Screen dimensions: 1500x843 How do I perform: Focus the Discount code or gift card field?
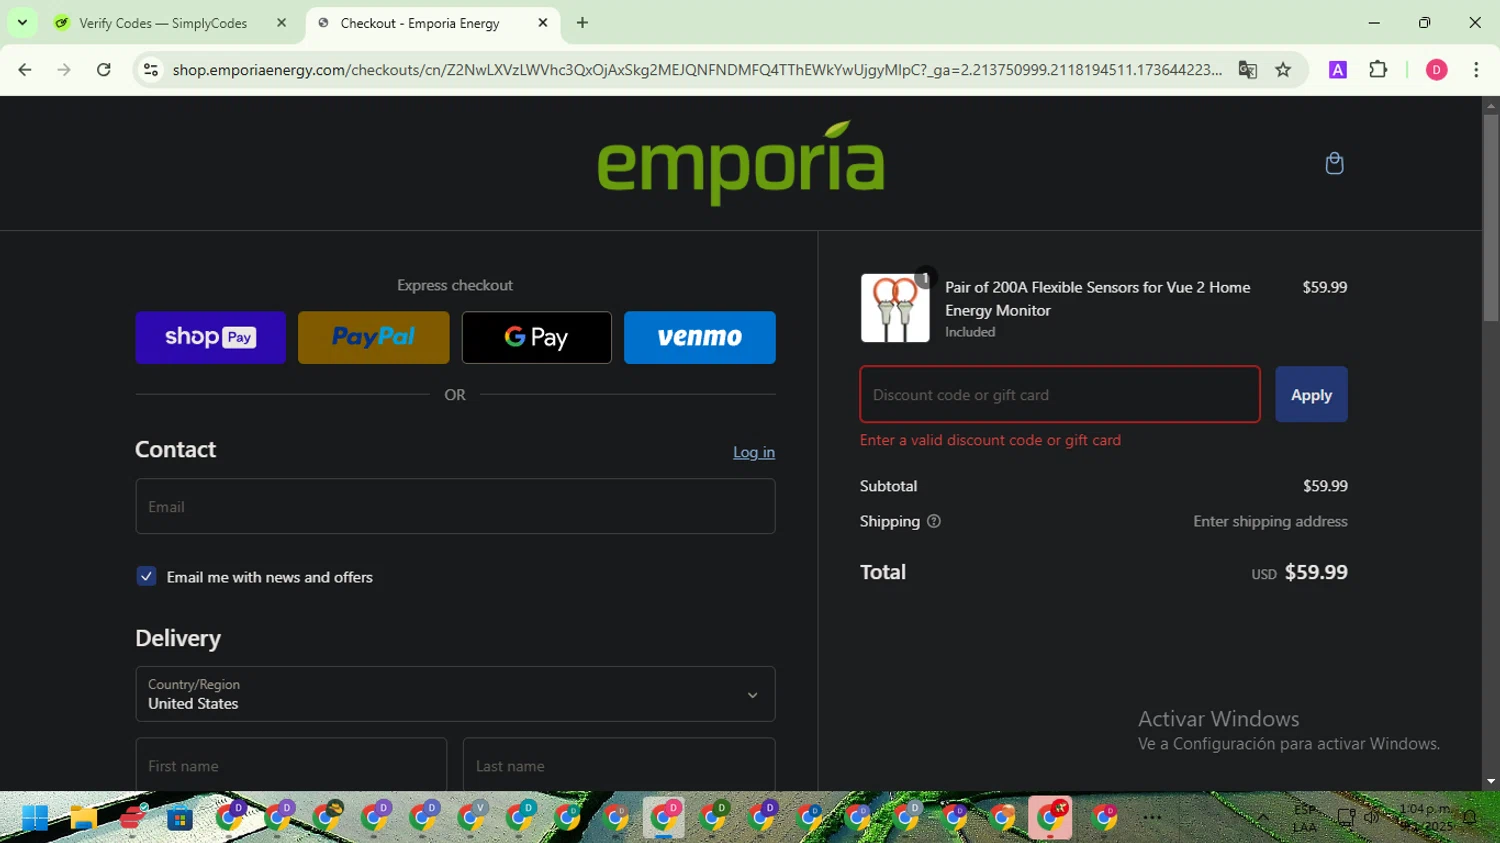tap(1060, 394)
